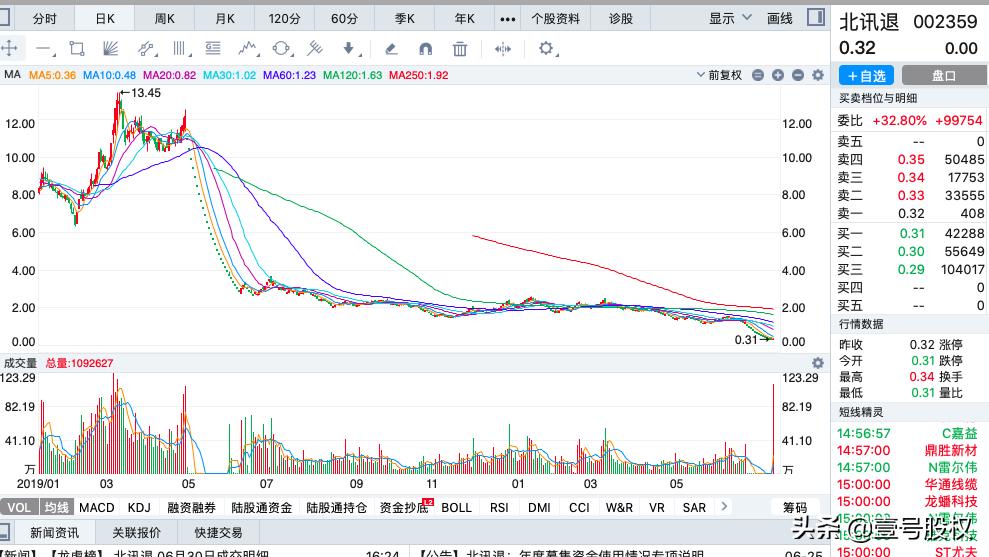Viewport: 989px width, 557px height.
Task: Select the CCI indicator
Action: 579,507
